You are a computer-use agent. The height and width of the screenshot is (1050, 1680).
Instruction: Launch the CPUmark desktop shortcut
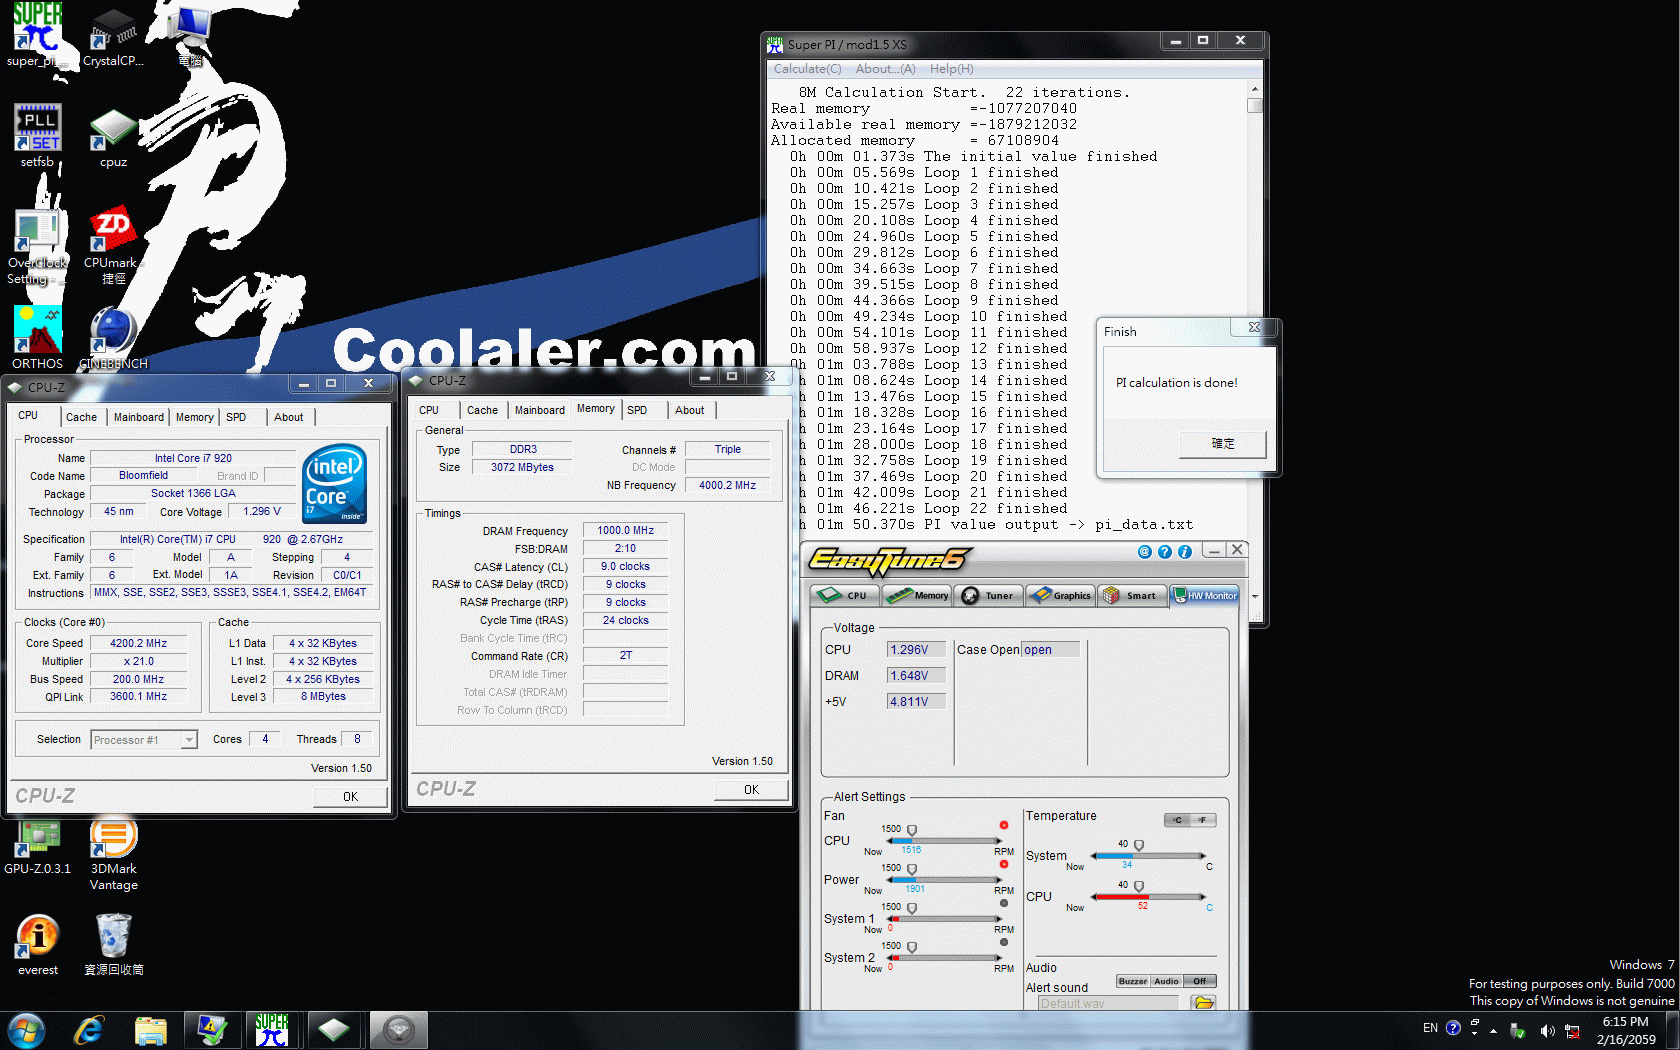113,246
